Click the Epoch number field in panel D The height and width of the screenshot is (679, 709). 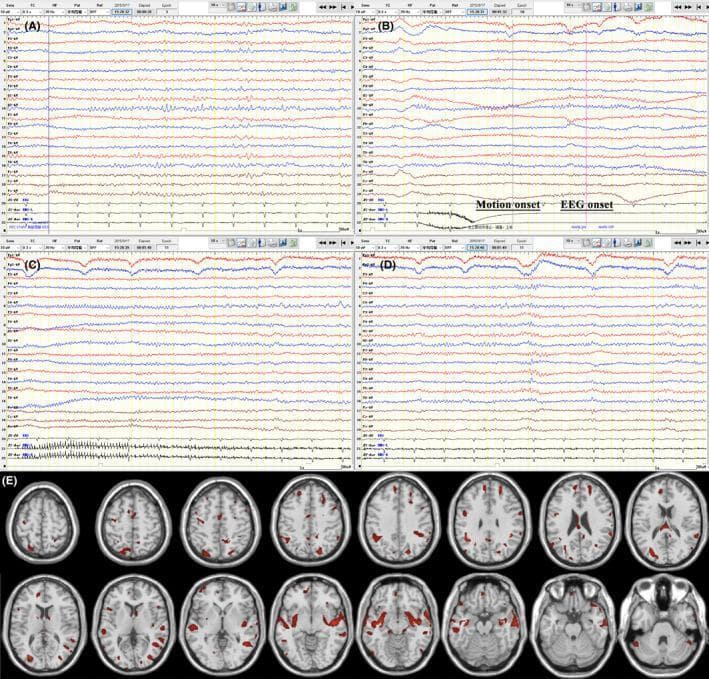click(522, 248)
